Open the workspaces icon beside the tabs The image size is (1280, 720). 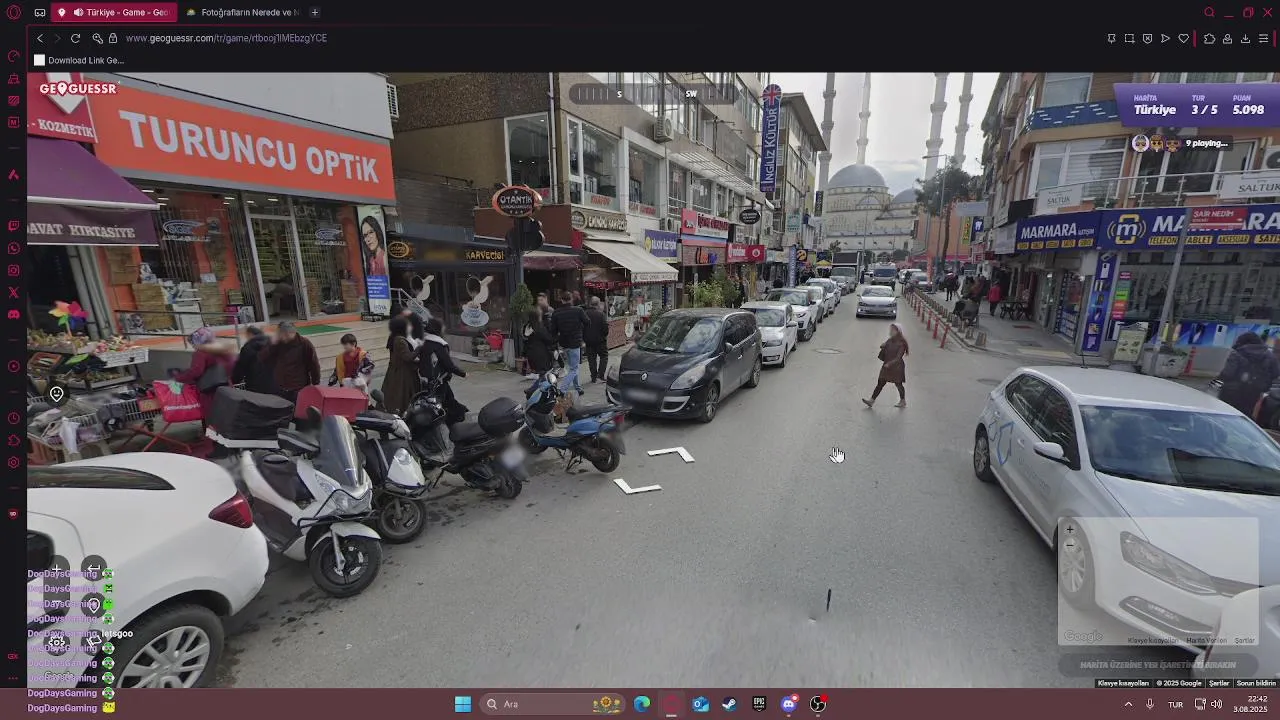point(39,12)
